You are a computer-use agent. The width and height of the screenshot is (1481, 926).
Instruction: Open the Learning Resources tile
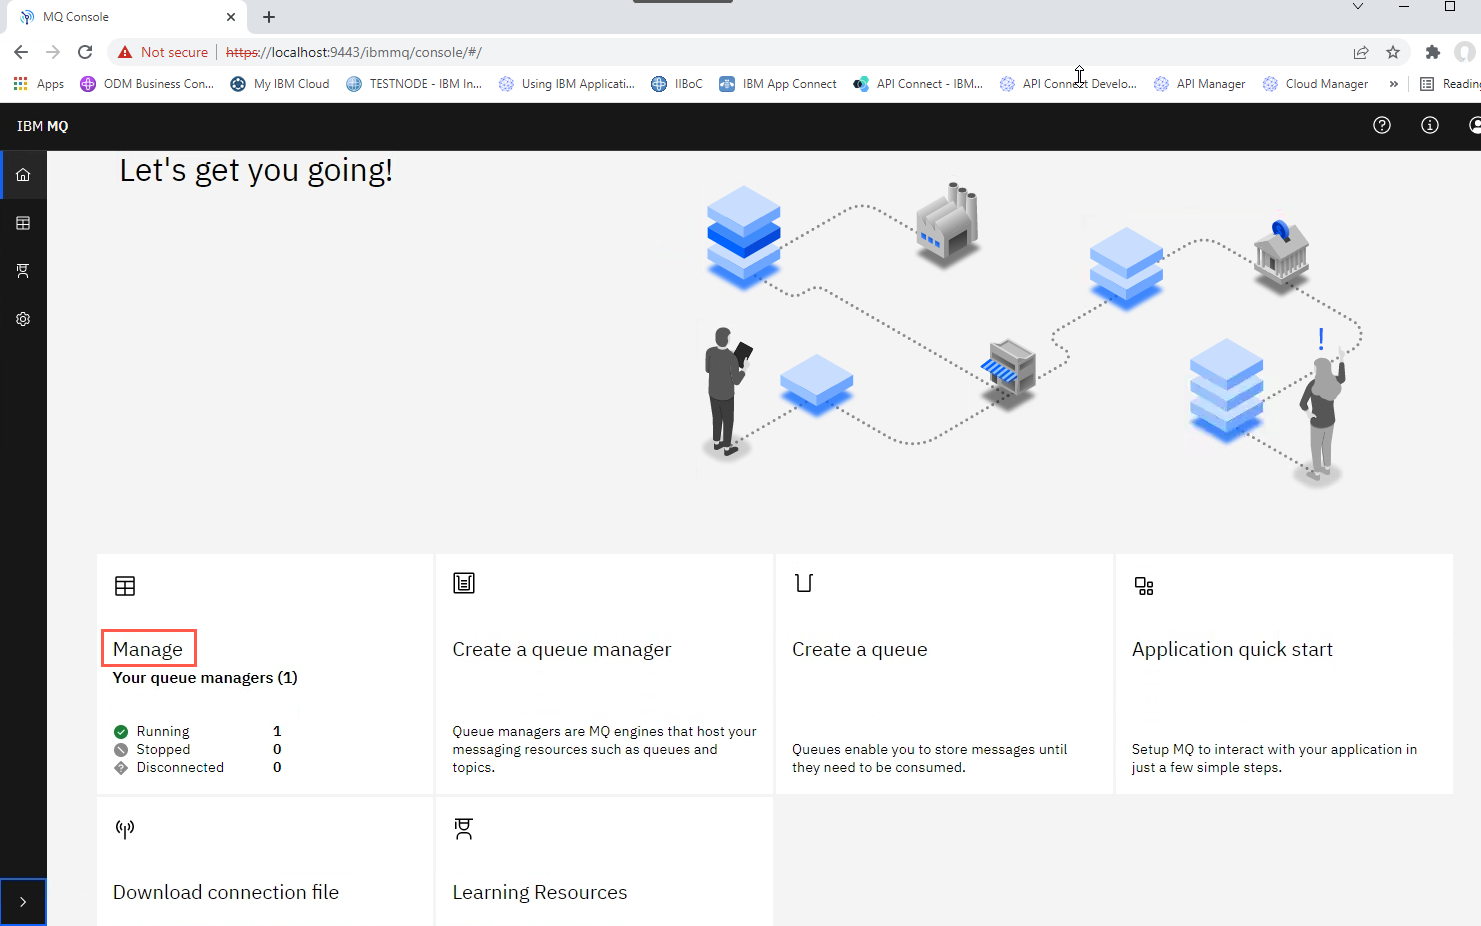(x=604, y=862)
